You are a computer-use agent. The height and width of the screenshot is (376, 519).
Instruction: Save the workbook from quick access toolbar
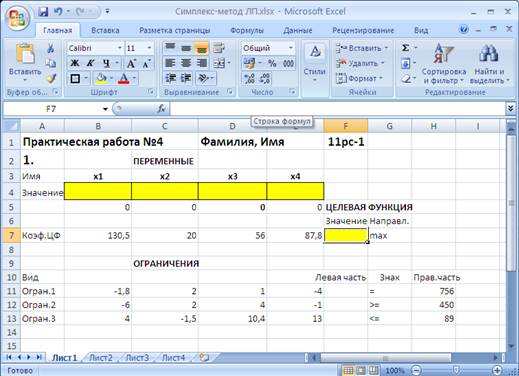point(43,12)
